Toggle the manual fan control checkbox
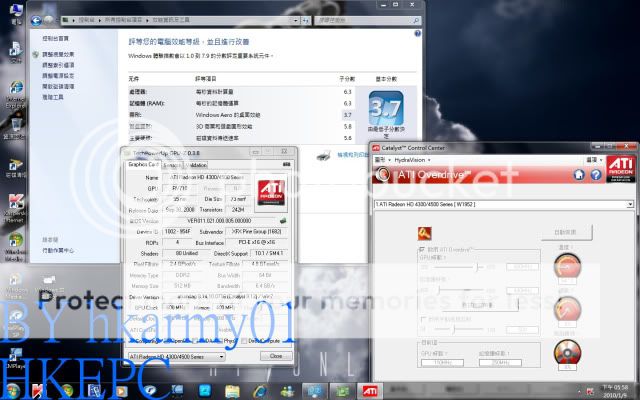The width and height of the screenshot is (640, 400). (423, 319)
